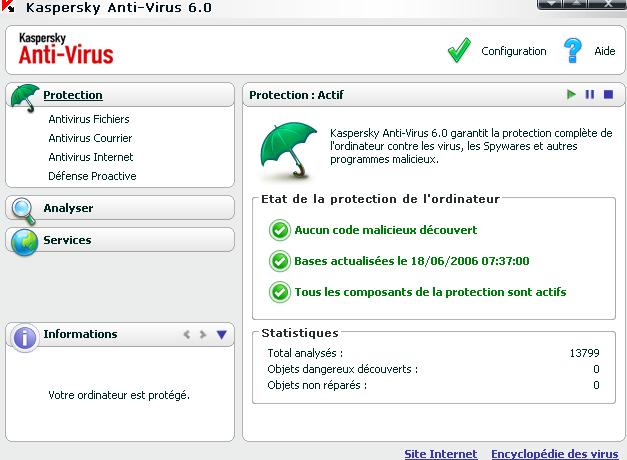Click the magnifying glass Analyser icon
The width and height of the screenshot is (627, 460).
(x=23, y=210)
